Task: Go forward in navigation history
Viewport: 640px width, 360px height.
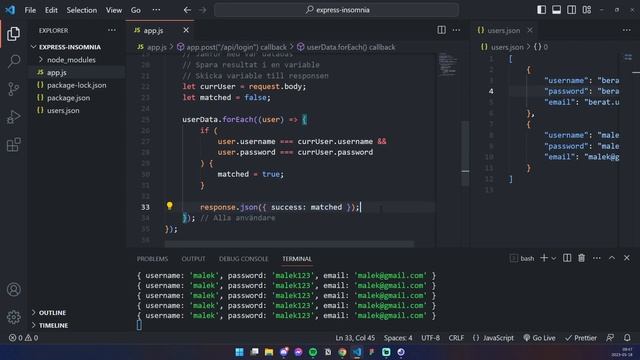Action: point(202,10)
